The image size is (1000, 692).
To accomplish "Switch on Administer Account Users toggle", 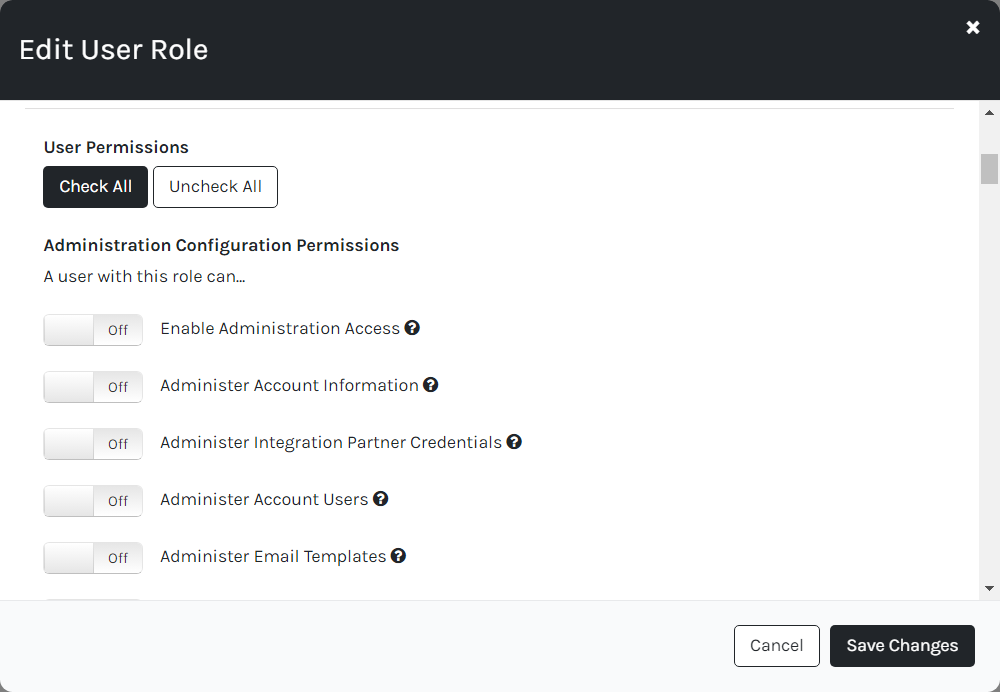I will coord(93,501).
